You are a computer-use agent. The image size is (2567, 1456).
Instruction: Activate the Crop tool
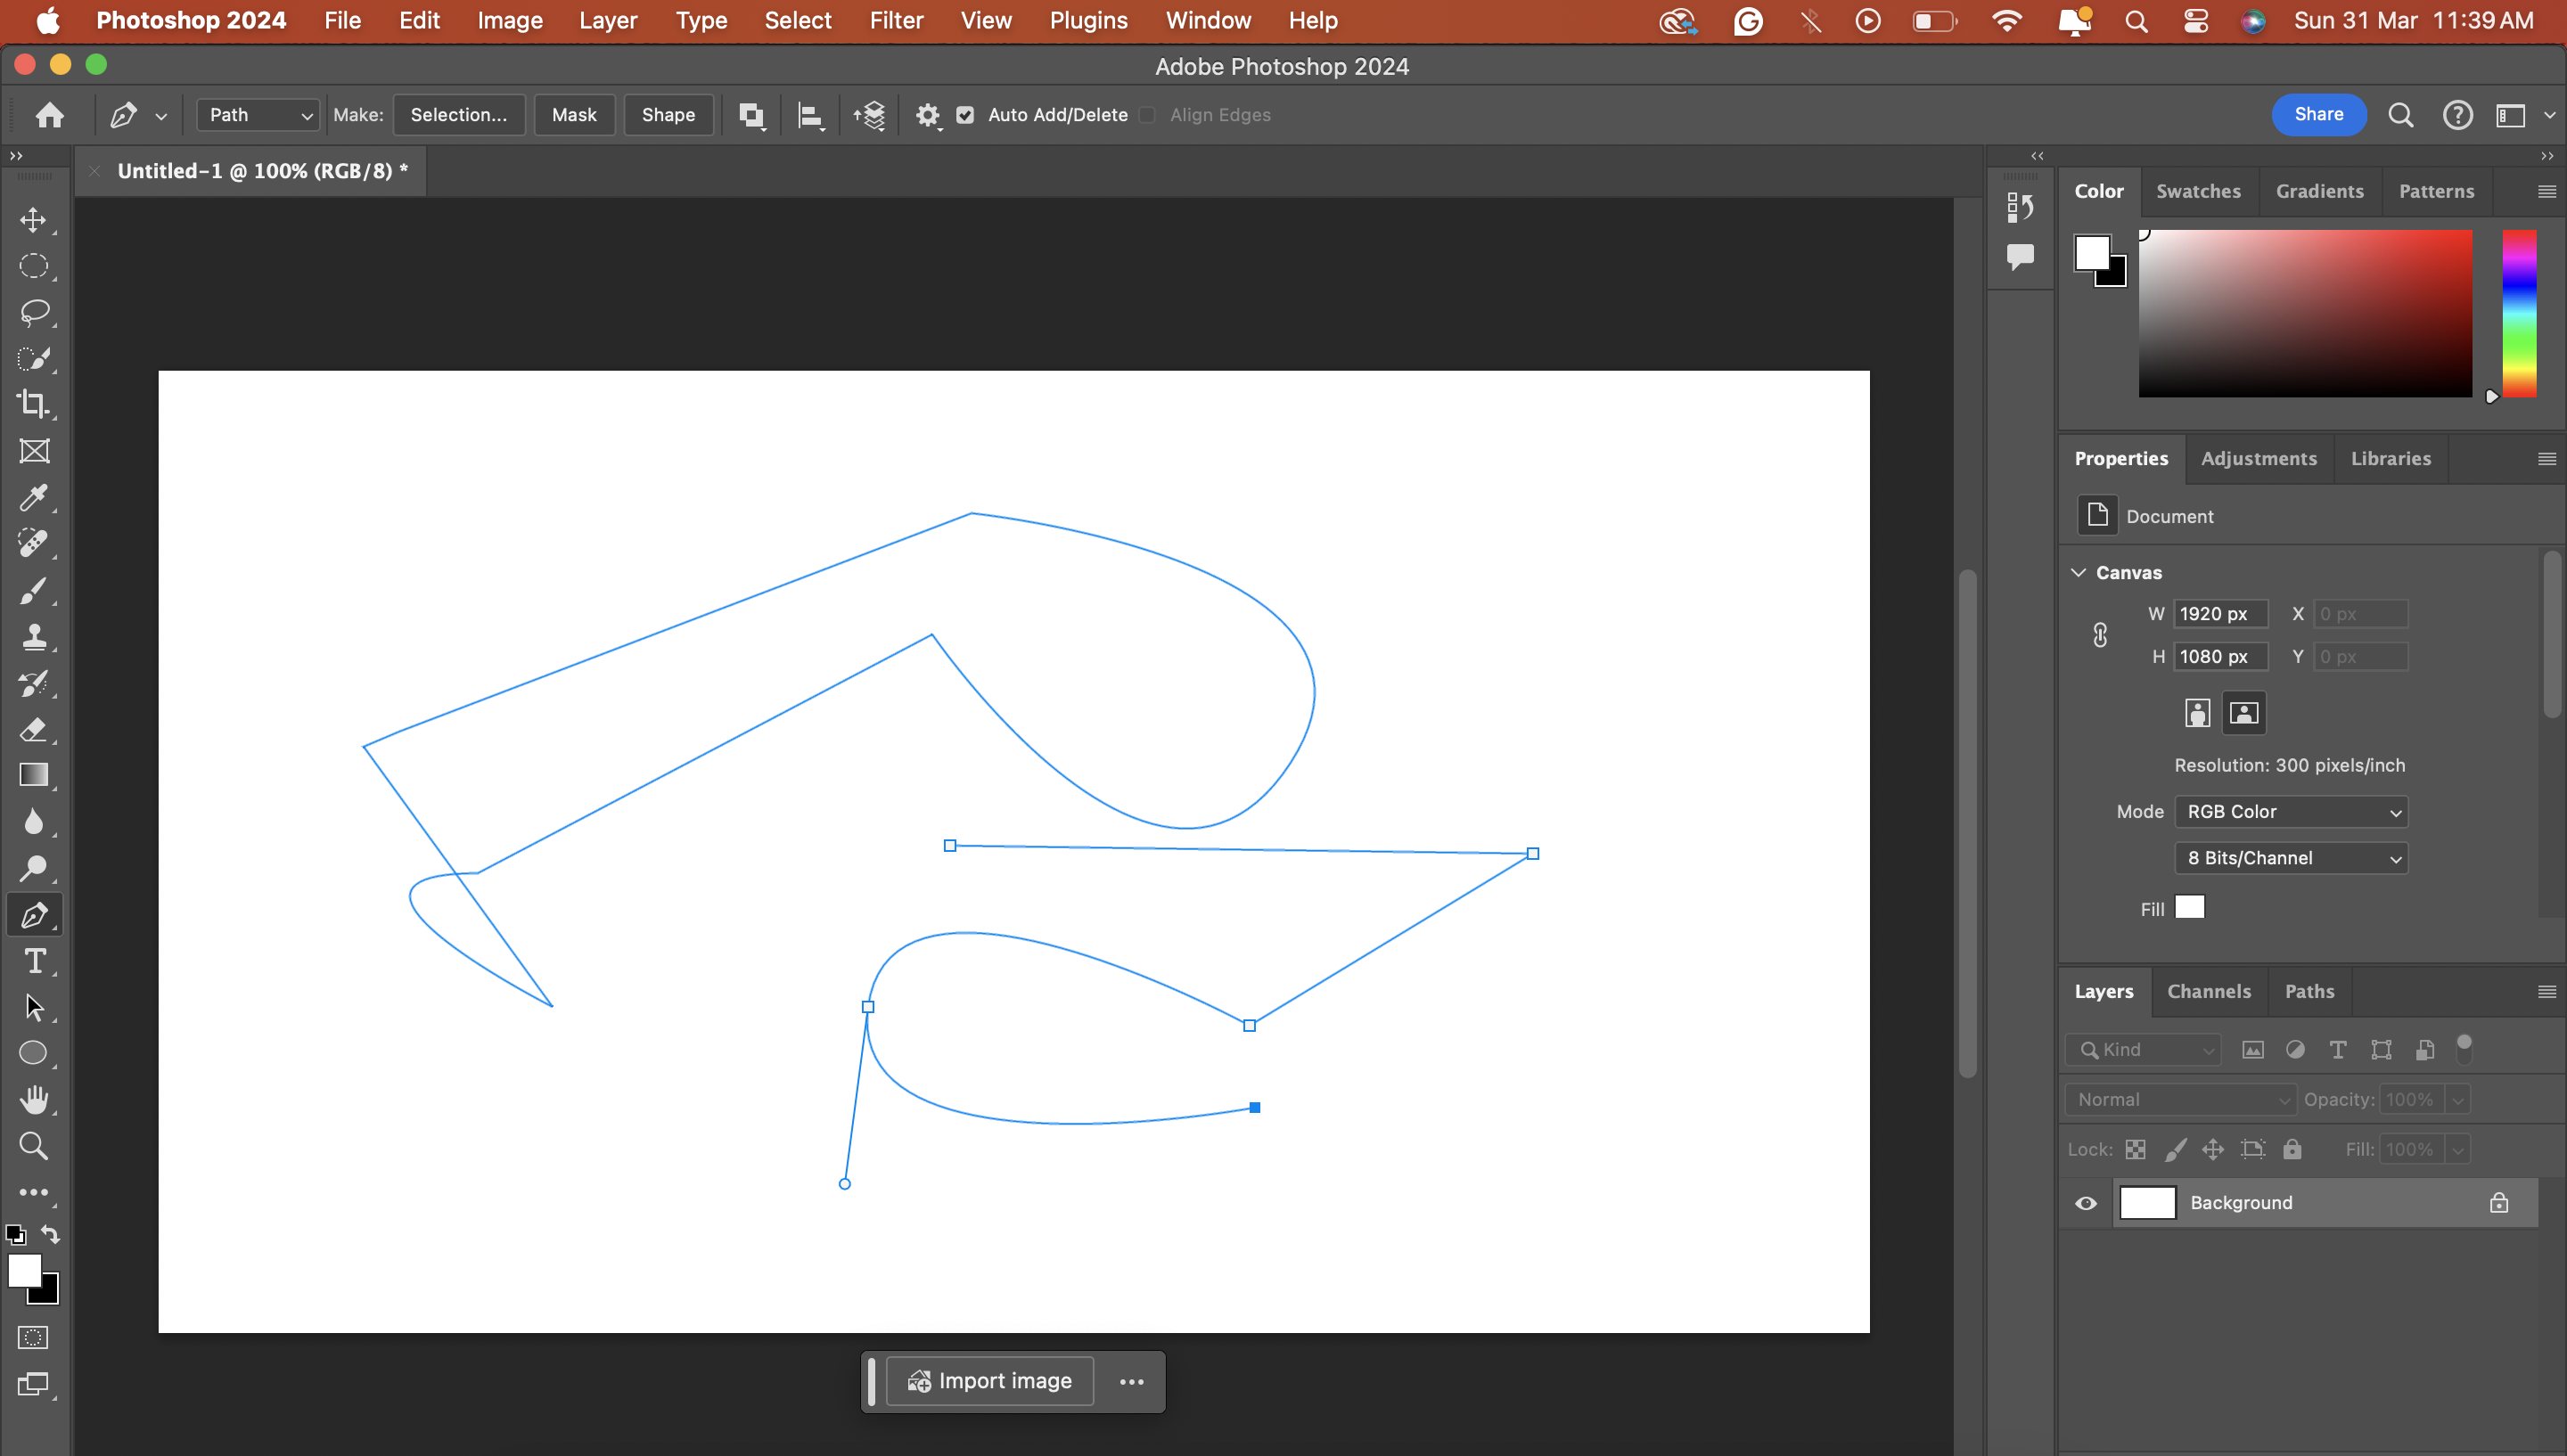coord(35,404)
